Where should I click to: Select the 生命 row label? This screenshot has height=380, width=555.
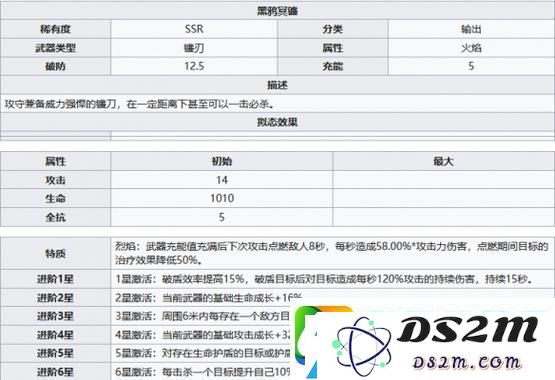[55, 198]
